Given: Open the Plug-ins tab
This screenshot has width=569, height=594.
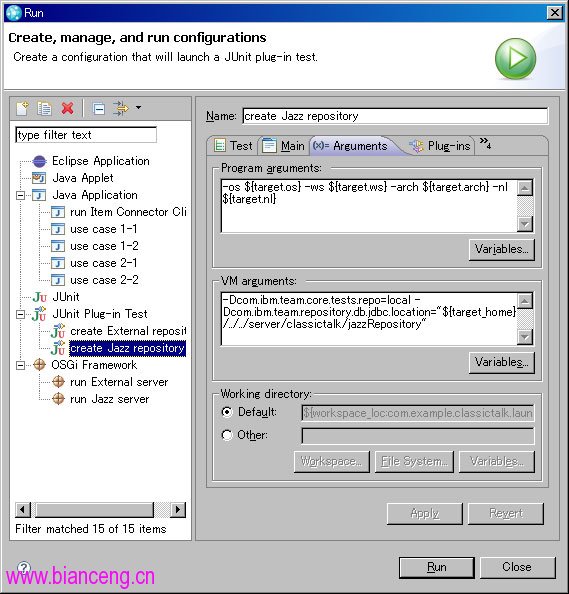Looking at the screenshot, I should (441, 146).
